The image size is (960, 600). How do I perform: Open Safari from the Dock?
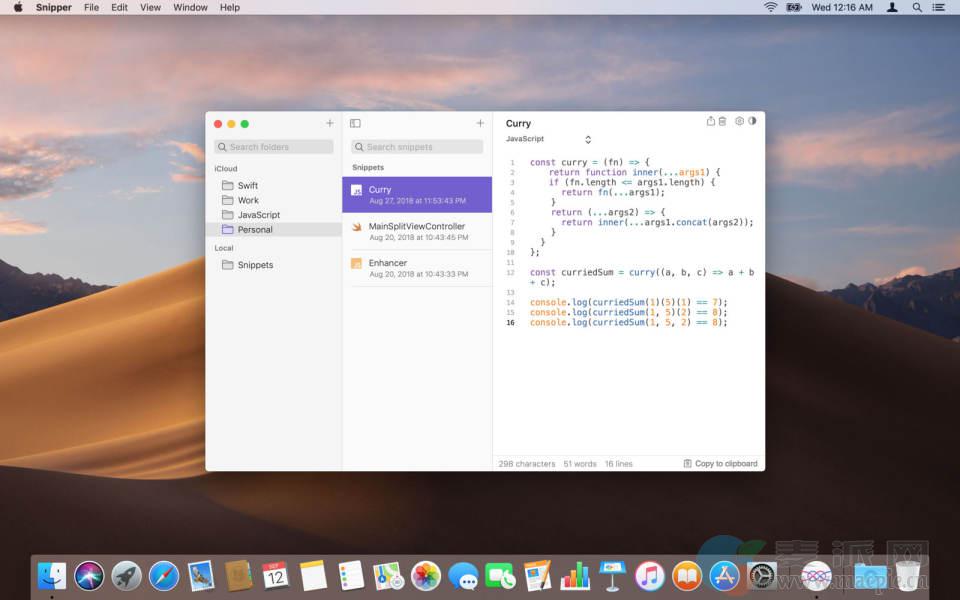(164, 575)
